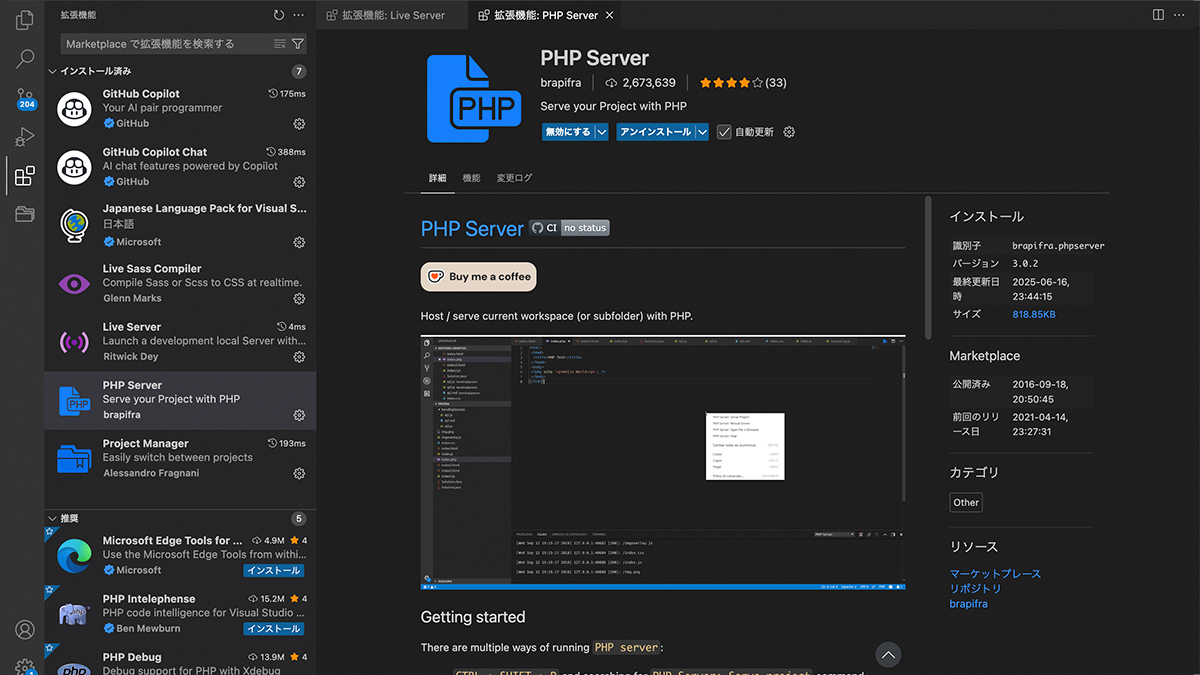Open the Manage gear in activity bar
1200x675 pixels.
(25, 666)
